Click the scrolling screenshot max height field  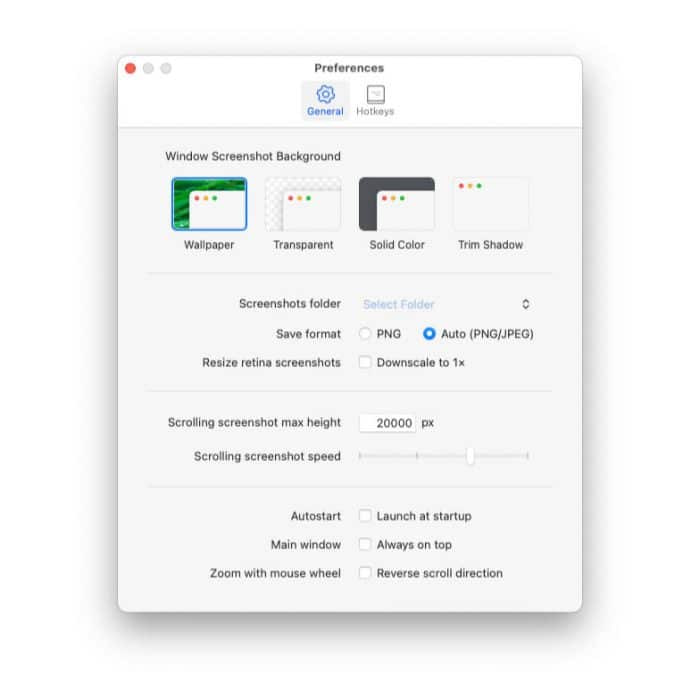[388, 423]
